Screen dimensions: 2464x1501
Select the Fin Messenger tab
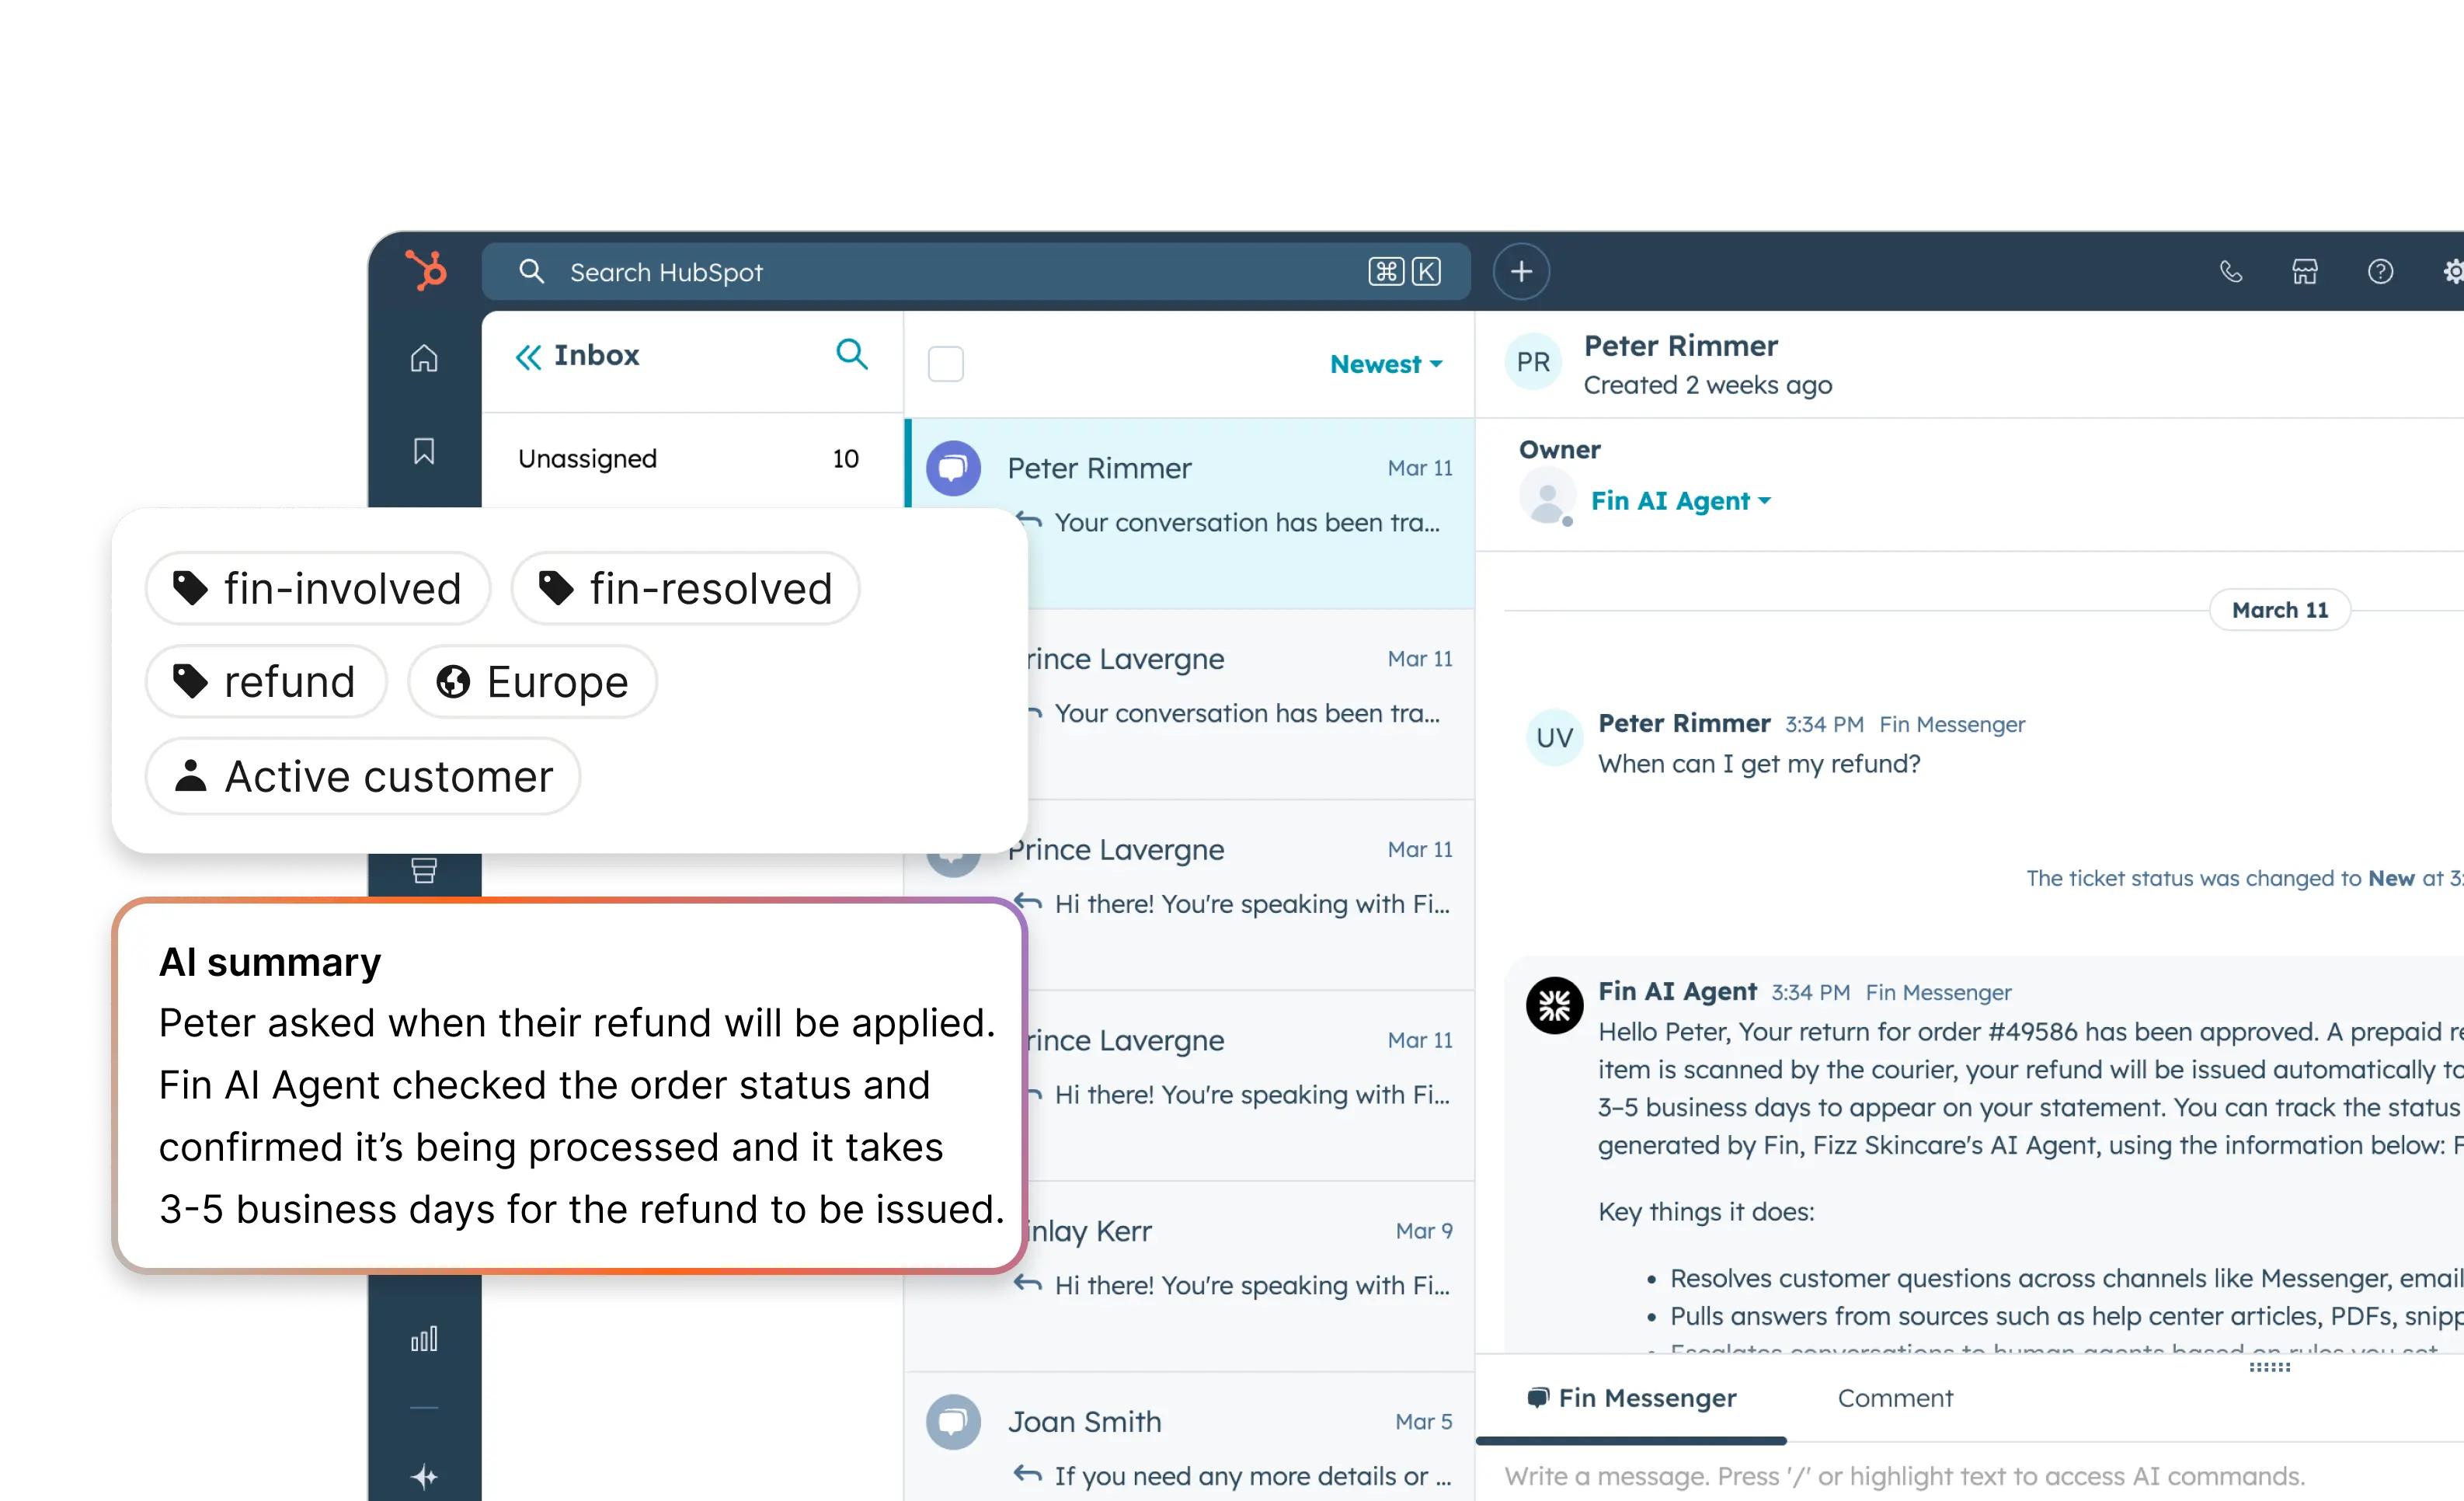pos(1630,1398)
